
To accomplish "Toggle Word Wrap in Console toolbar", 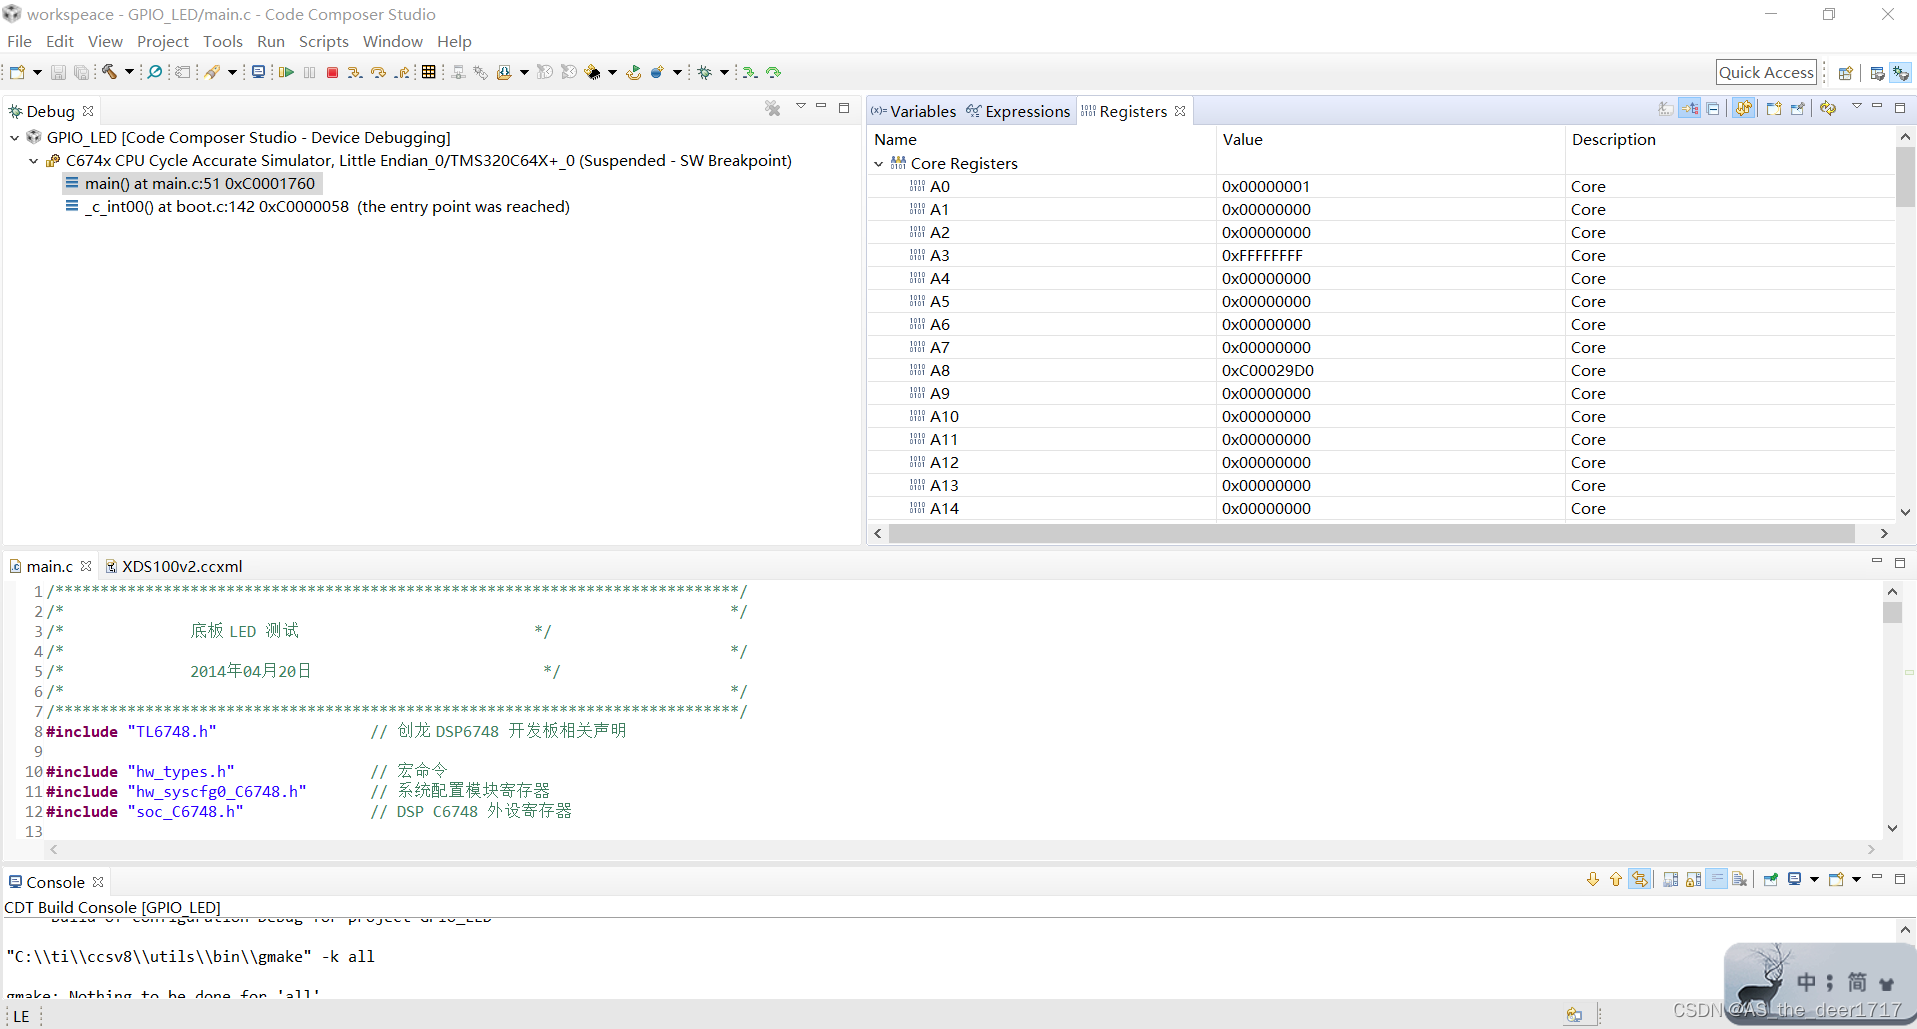I will 1717,879.
